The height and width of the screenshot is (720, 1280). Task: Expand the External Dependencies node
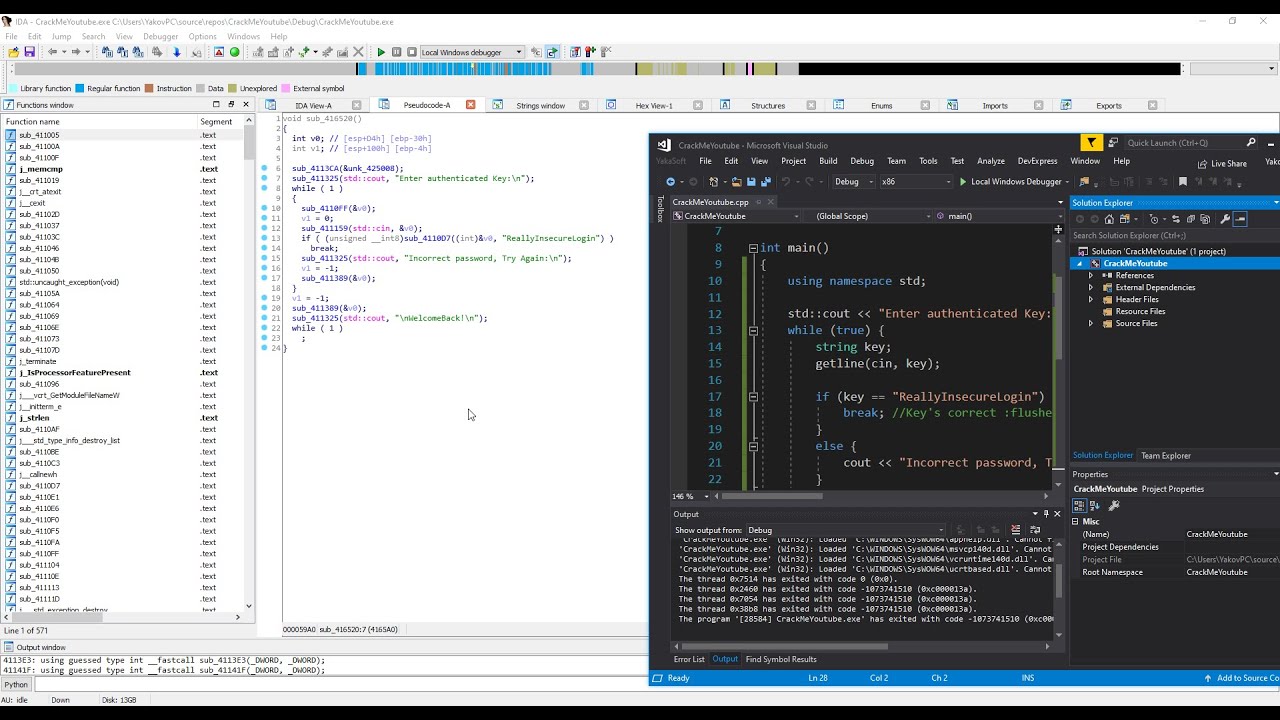click(1091, 287)
